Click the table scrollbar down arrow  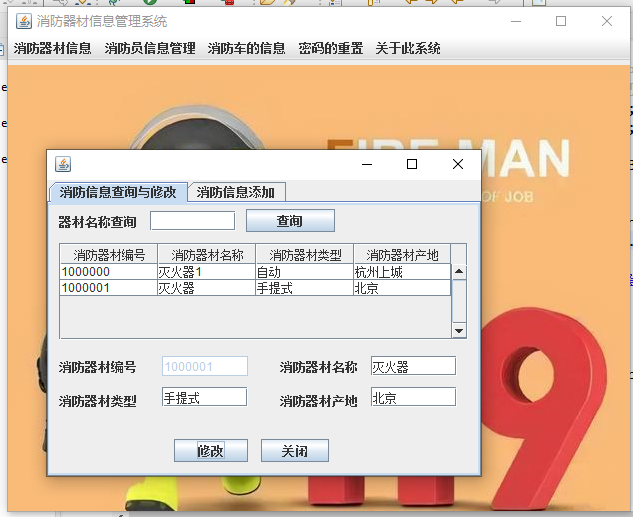coord(459,331)
